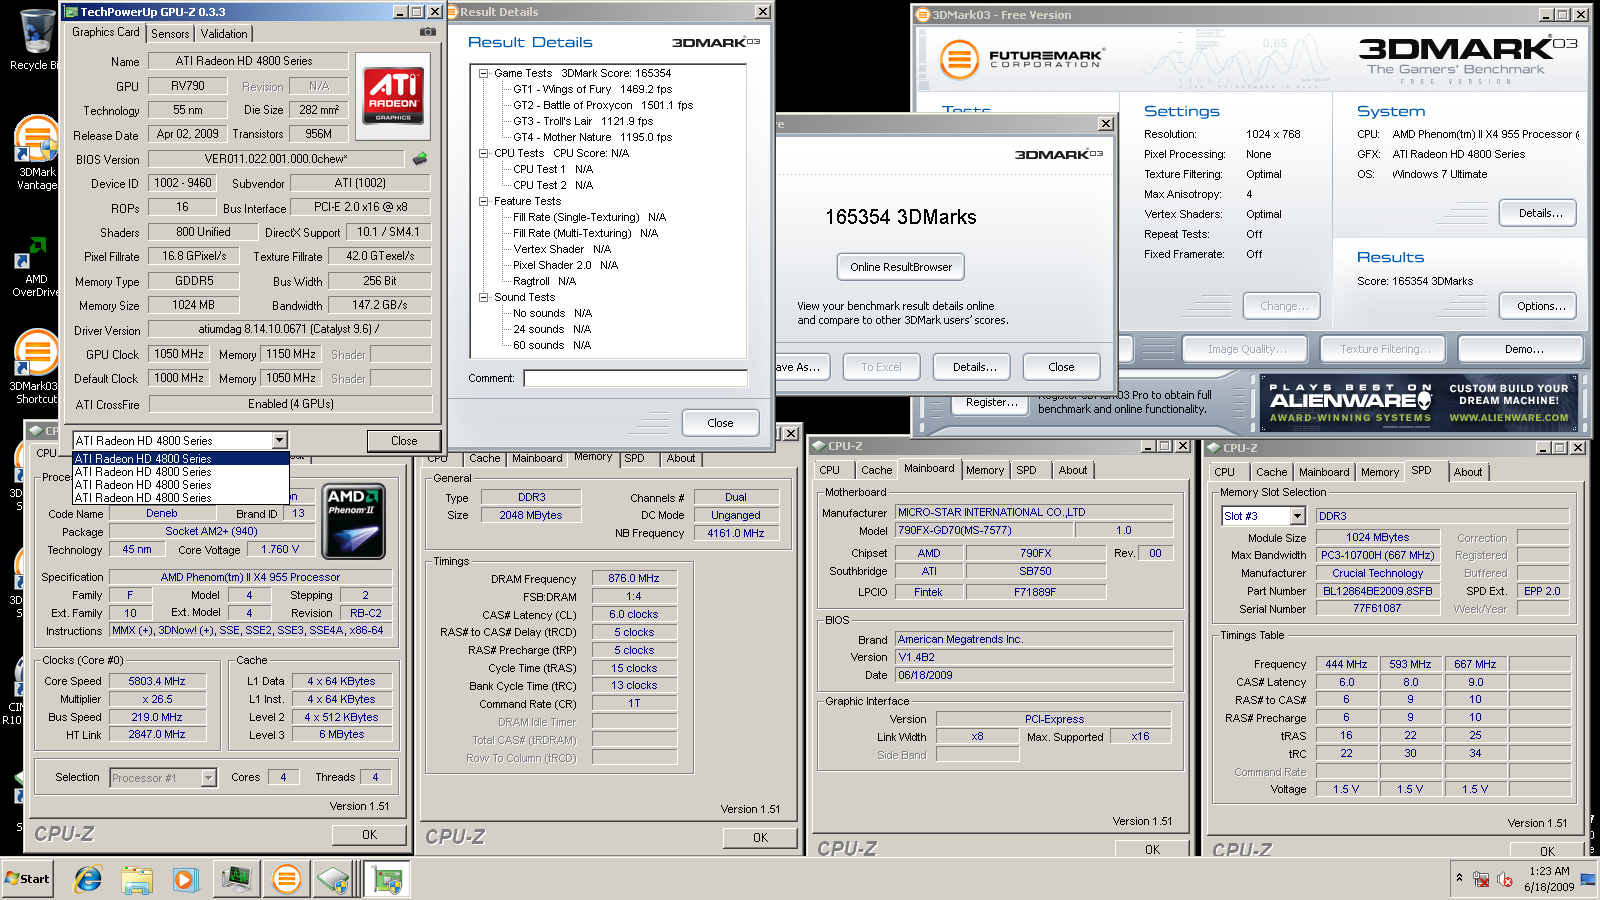Switch to the Sensors tab in GPU-Z

coord(170,33)
